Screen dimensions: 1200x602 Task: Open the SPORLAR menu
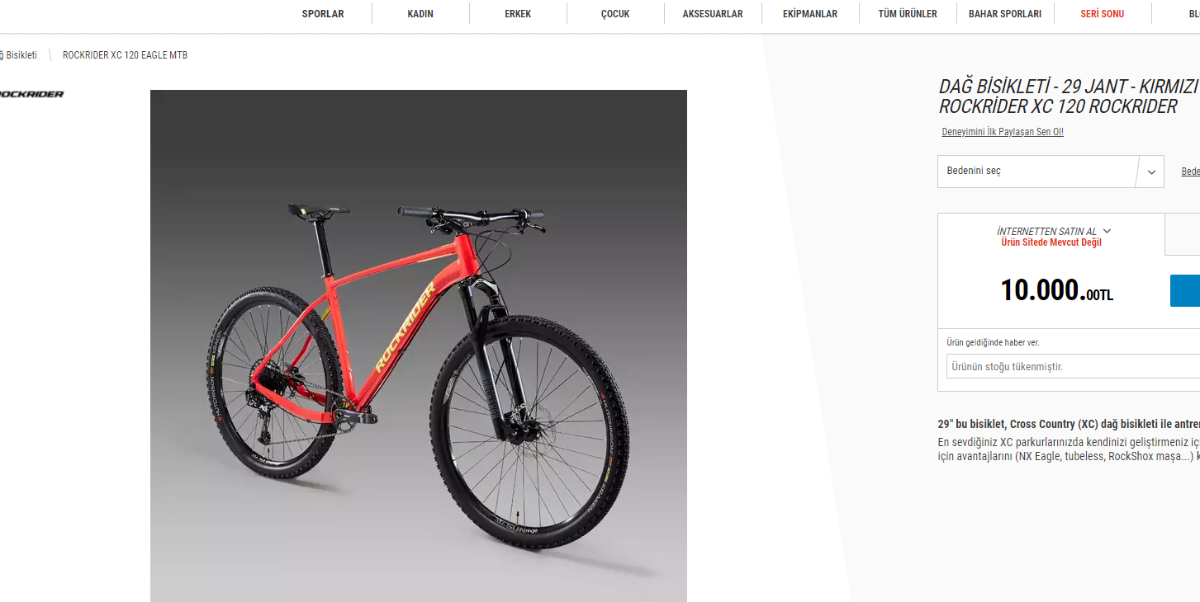[x=323, y=14]
